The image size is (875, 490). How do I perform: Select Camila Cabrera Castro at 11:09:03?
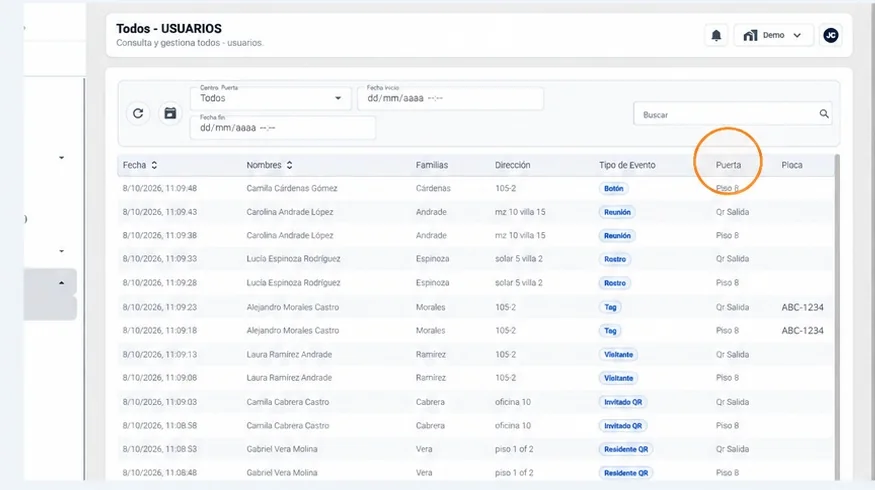287,402
